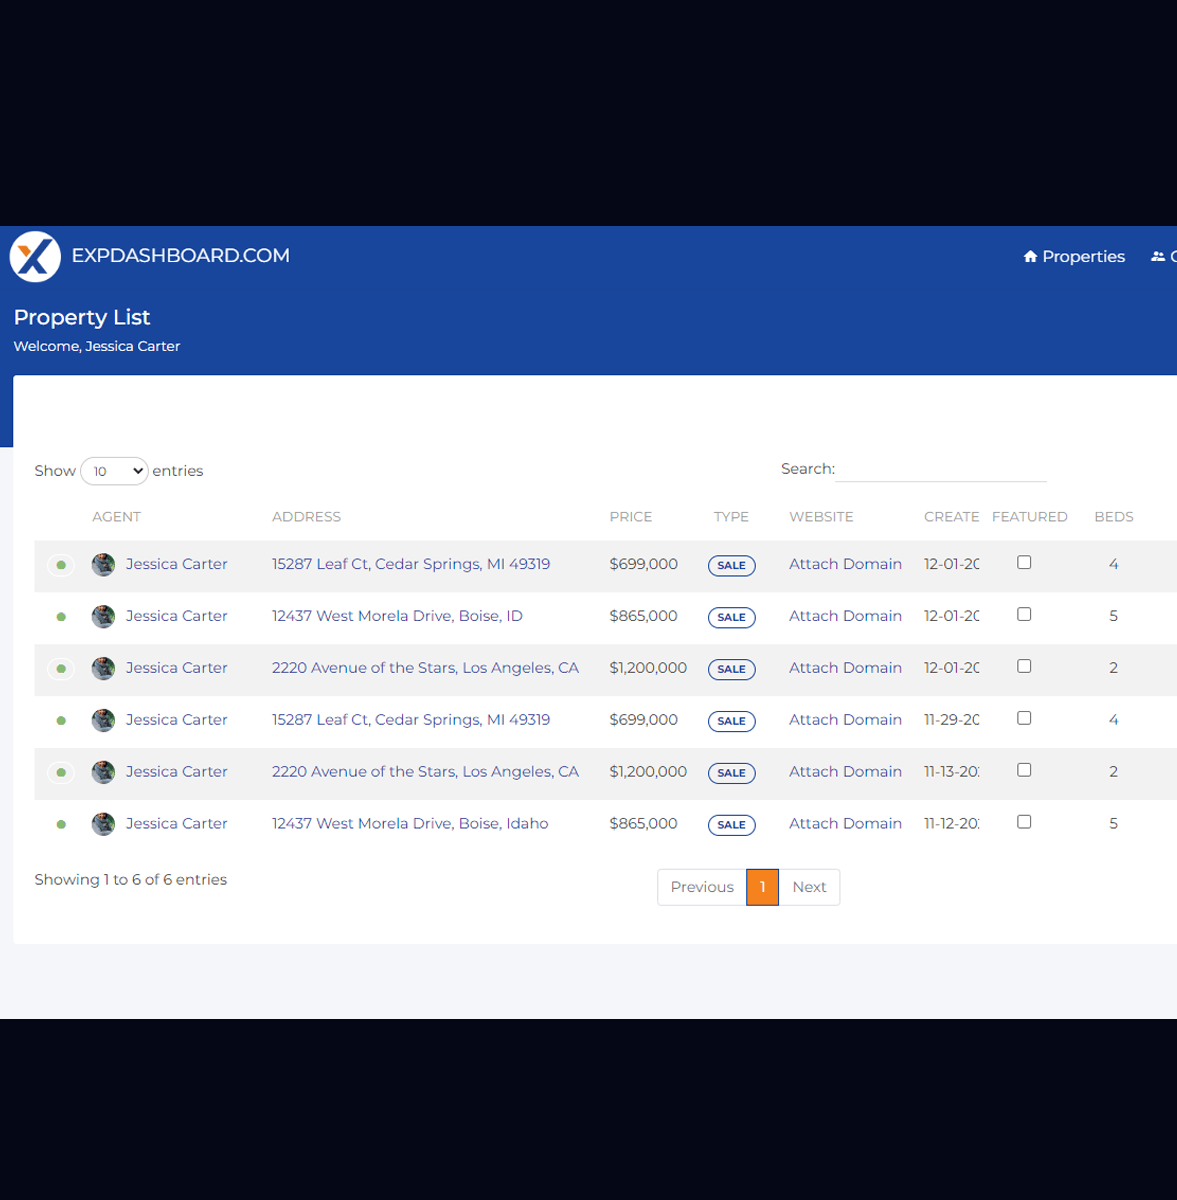The width and height of the screenshot is (1177, 1200).
Task: Click Attach Domain link in first row
Action: coord(845,564)
